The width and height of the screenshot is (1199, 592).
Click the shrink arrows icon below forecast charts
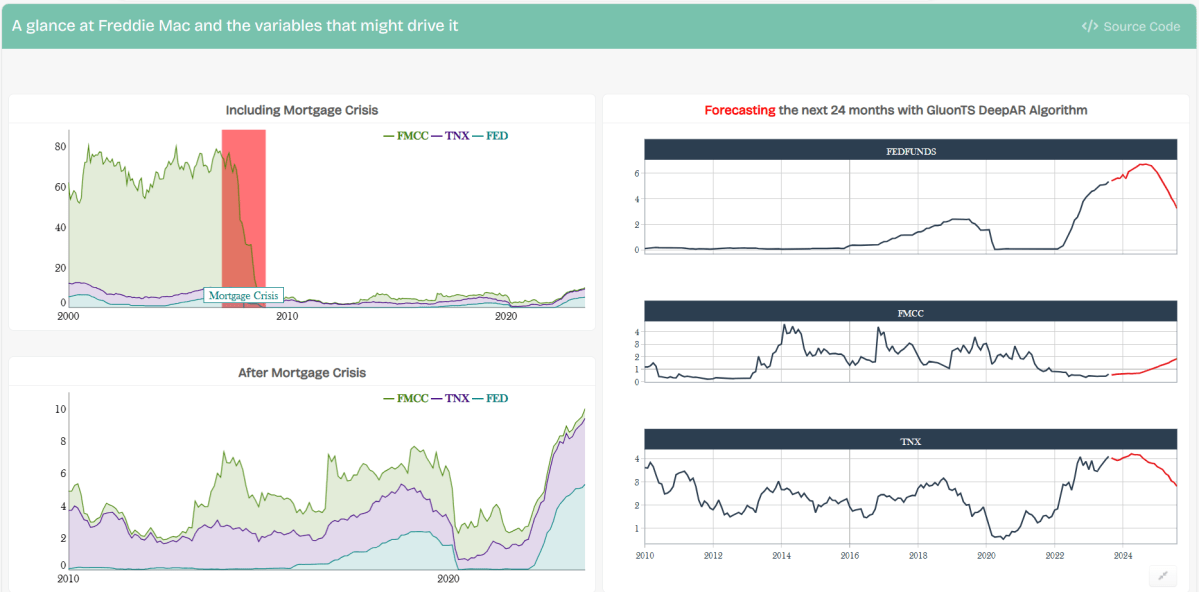click(1161, 576)
